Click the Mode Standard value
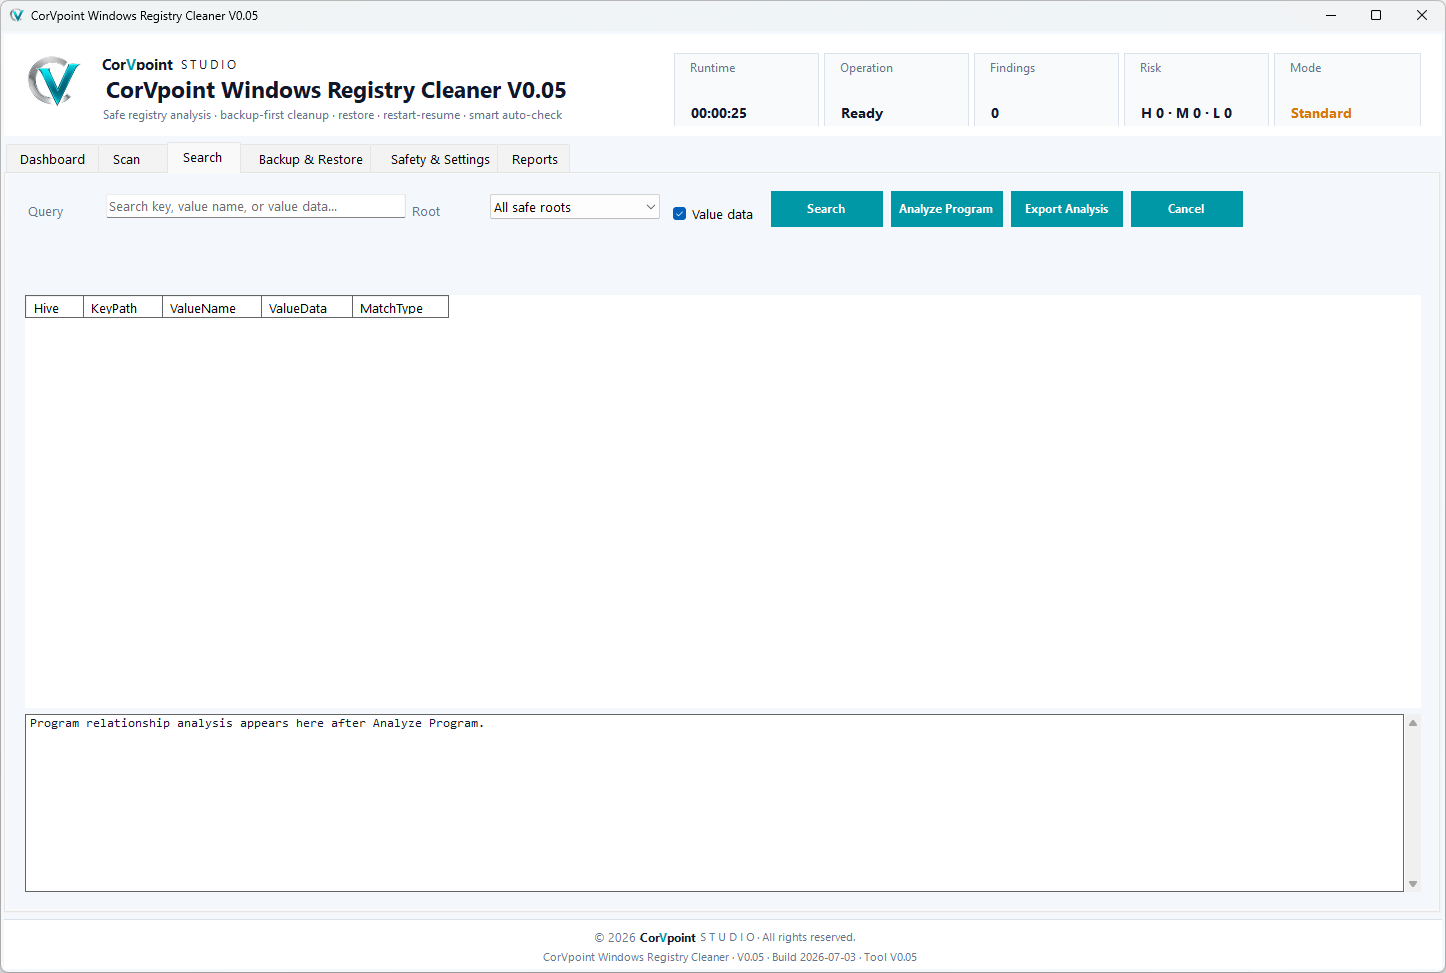The image size is (1446, 973). (1321, 113)
